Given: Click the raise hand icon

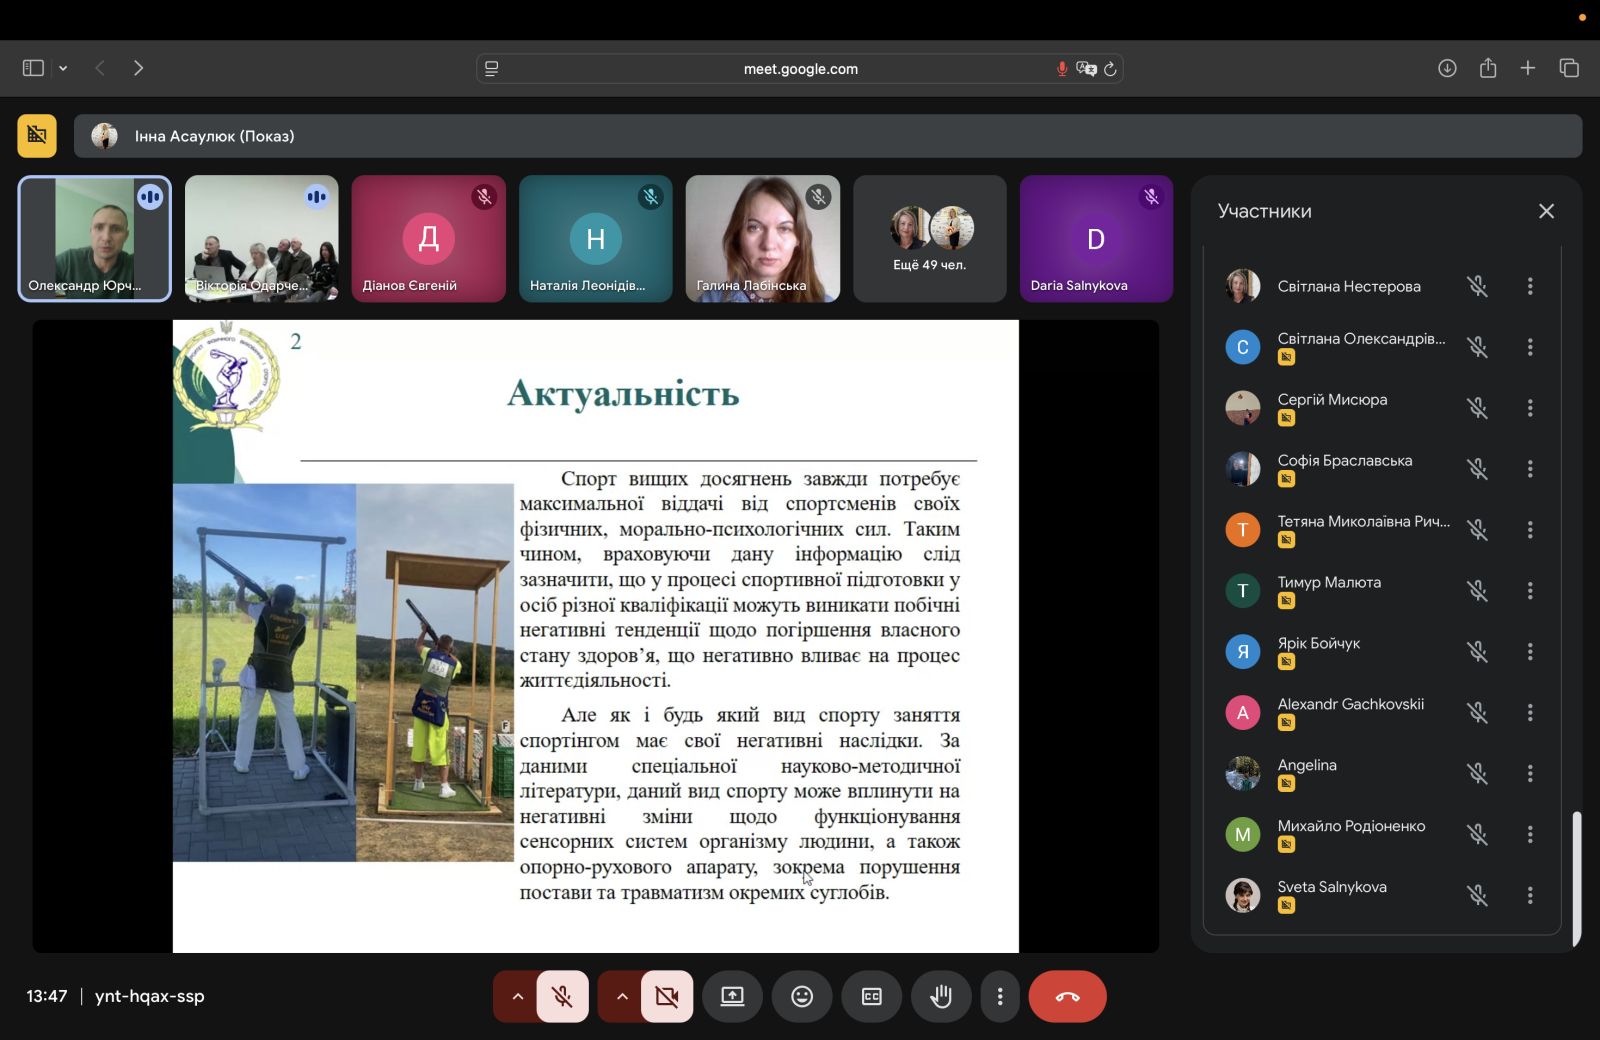Looking at the screenshot, I should pyautogui.click(x=940, y=996).
